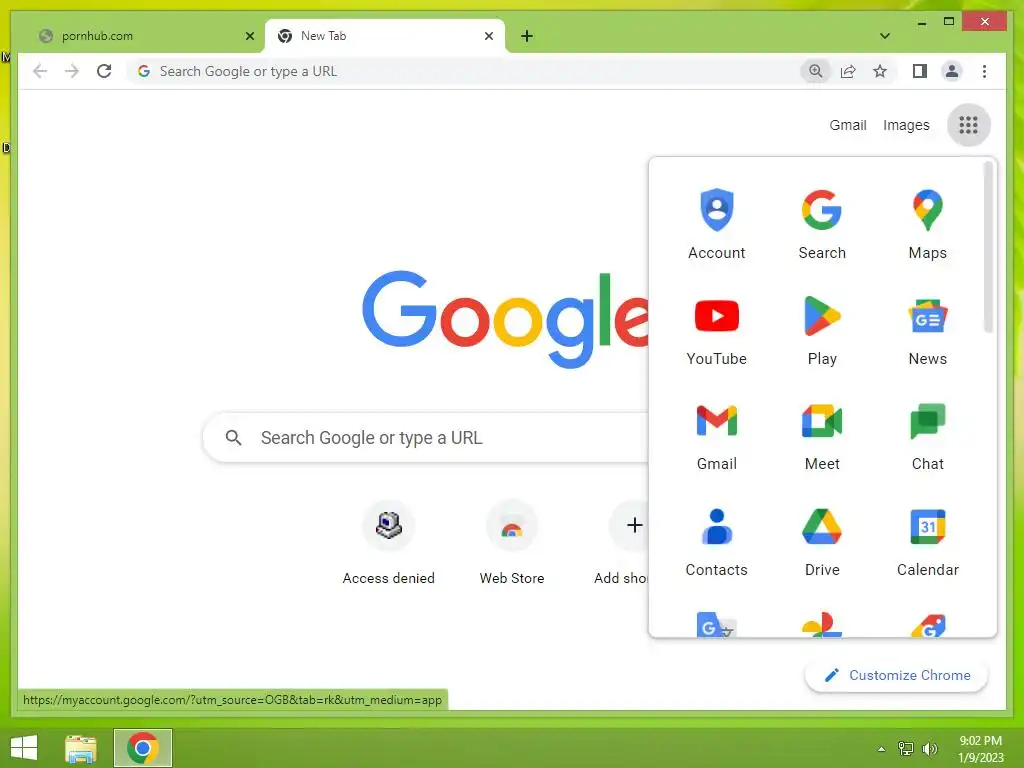Open Google Calendar app
The height and width of the screenshot is (768, 1024).
coord(927,542)
